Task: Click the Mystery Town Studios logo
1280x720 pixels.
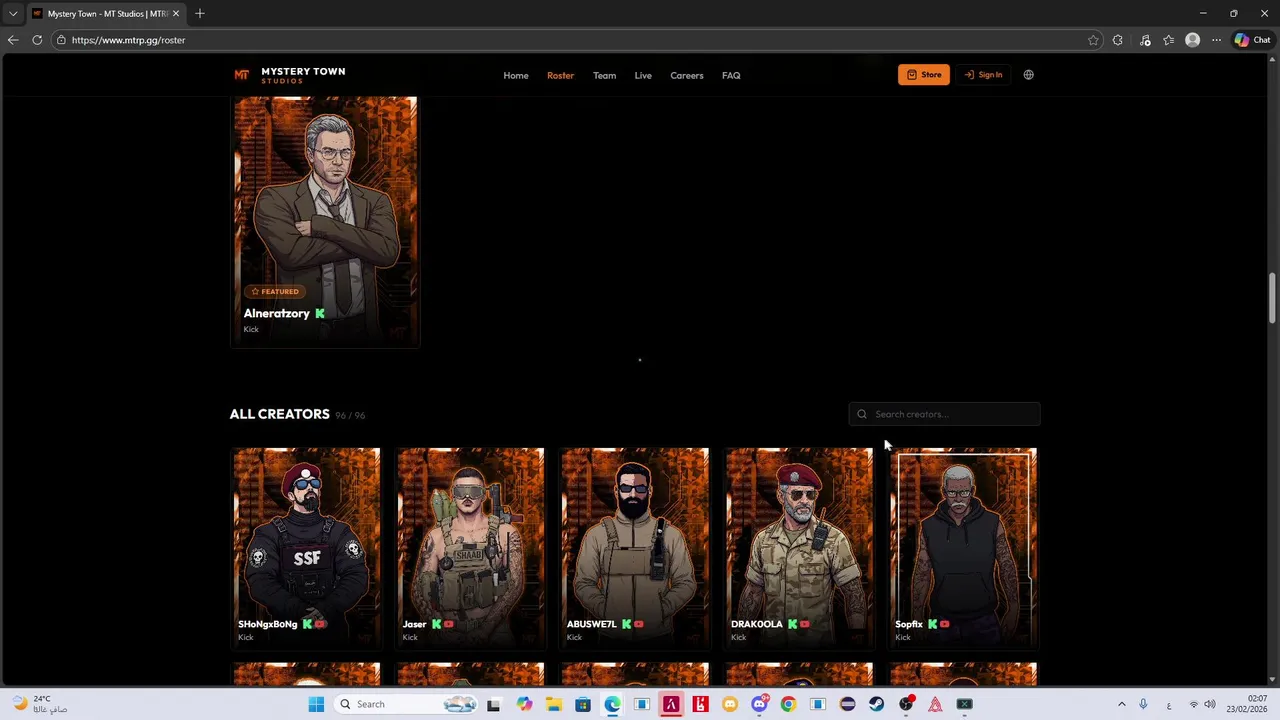Action: (289, 75)
